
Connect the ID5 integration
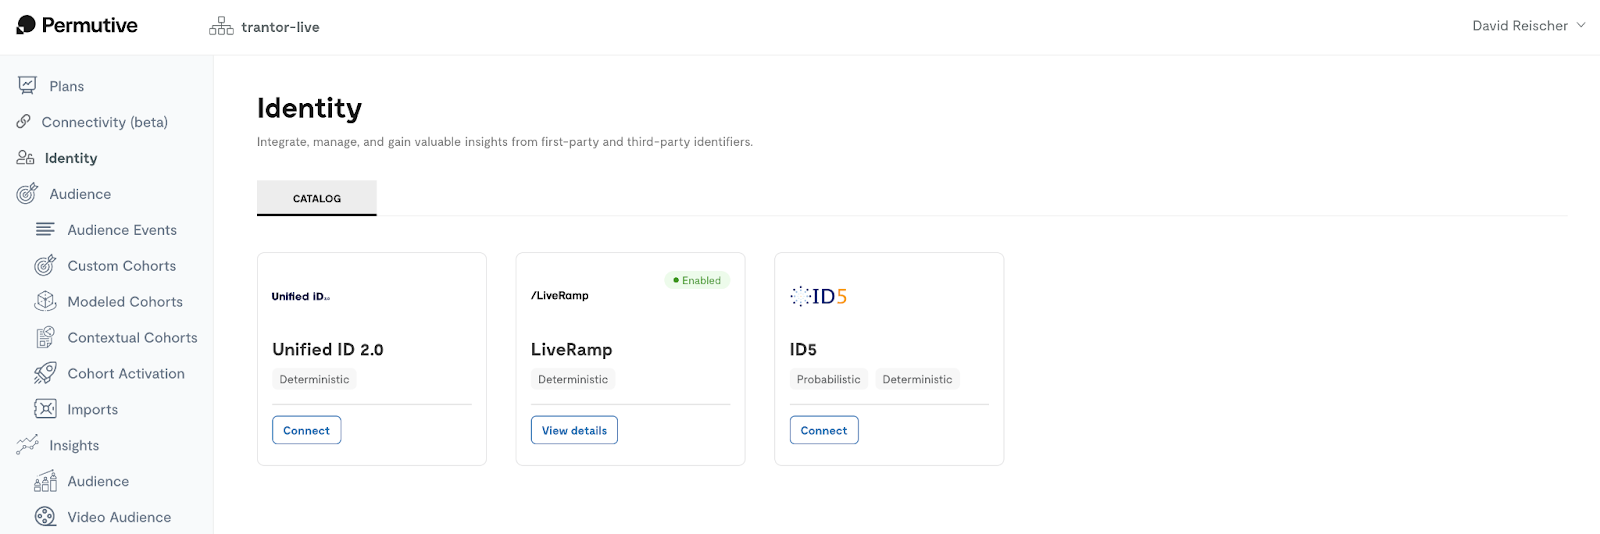(824, 430)
